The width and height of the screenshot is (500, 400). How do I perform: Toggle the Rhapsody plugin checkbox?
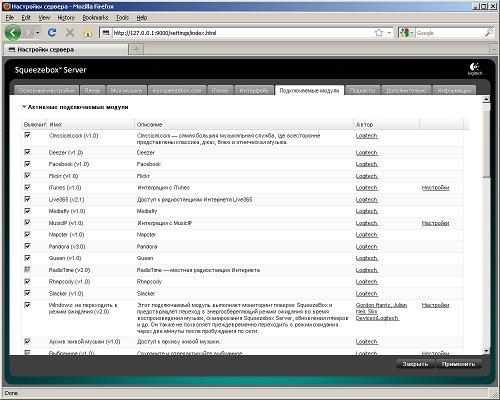tap(27, 281)
